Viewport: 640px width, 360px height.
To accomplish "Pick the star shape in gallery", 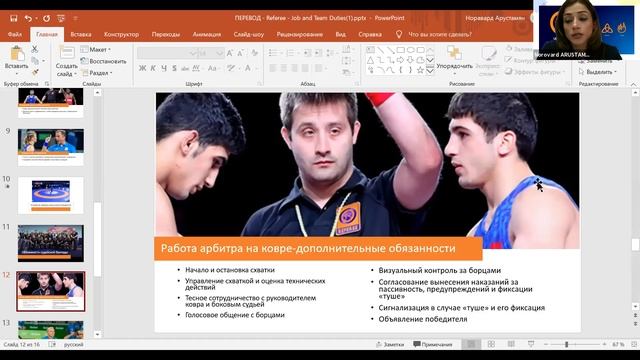I will tap(420, 70).
